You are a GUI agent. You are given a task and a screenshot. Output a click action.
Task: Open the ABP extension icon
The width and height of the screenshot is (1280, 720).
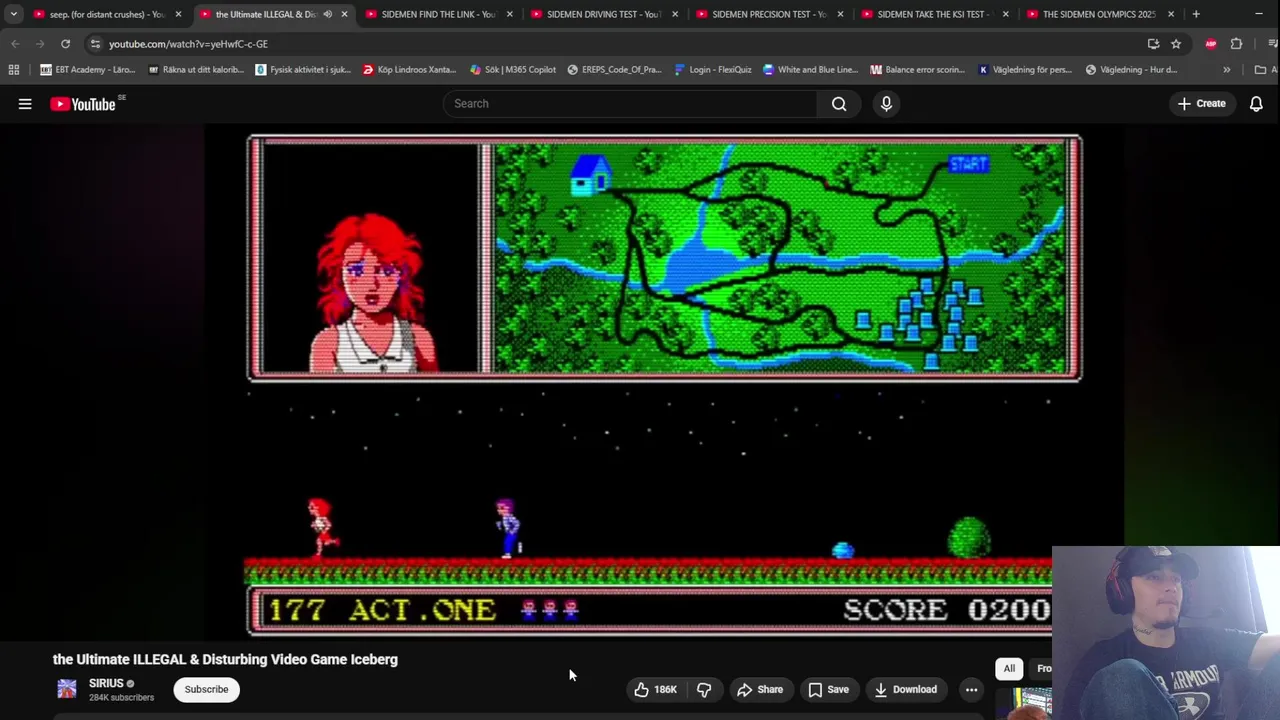click(1211, 44)
